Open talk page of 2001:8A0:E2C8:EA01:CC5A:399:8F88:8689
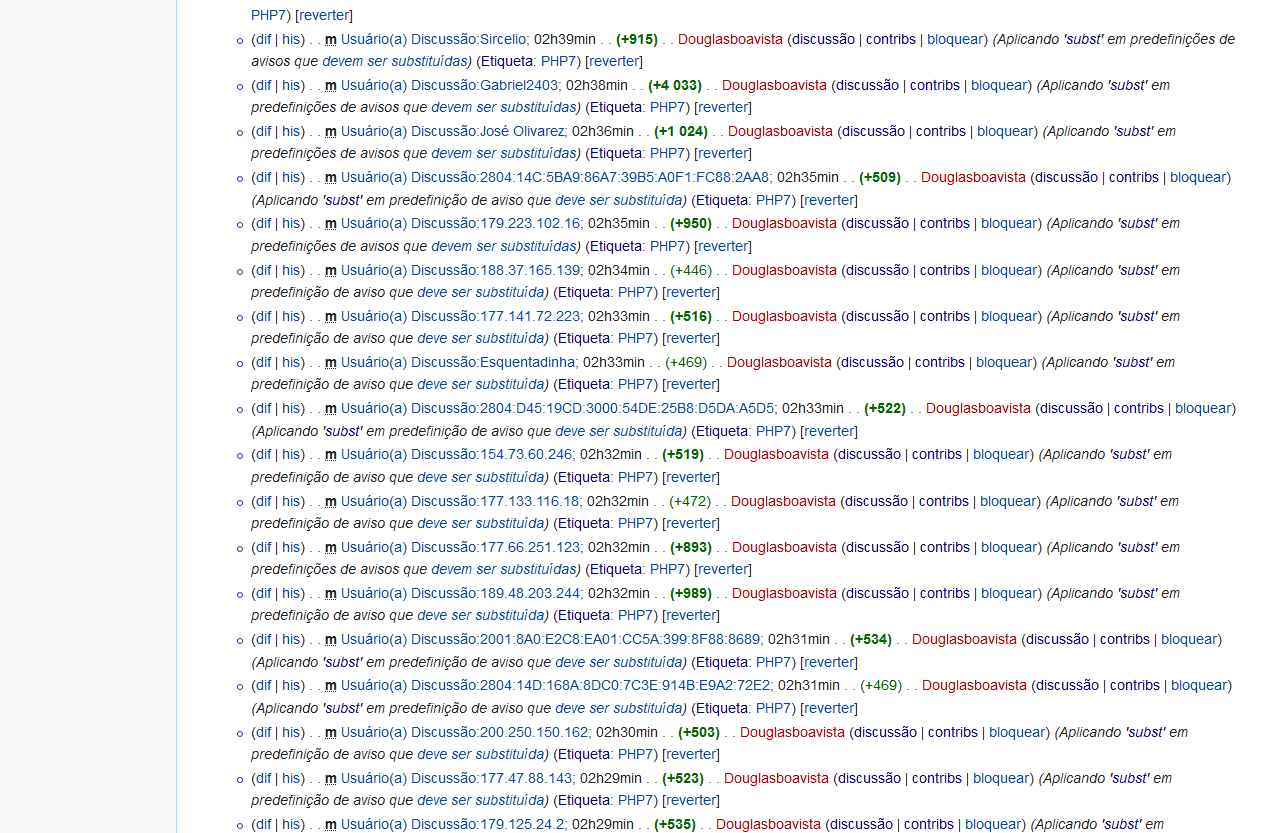The height and width of the screenshot is (833, 1263). tap(551, 639)
